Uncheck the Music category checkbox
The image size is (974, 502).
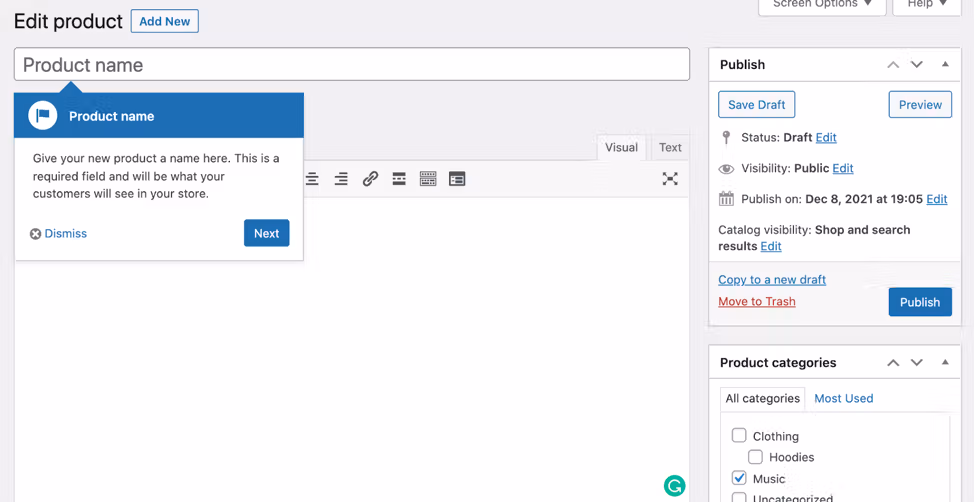point(739,478)
